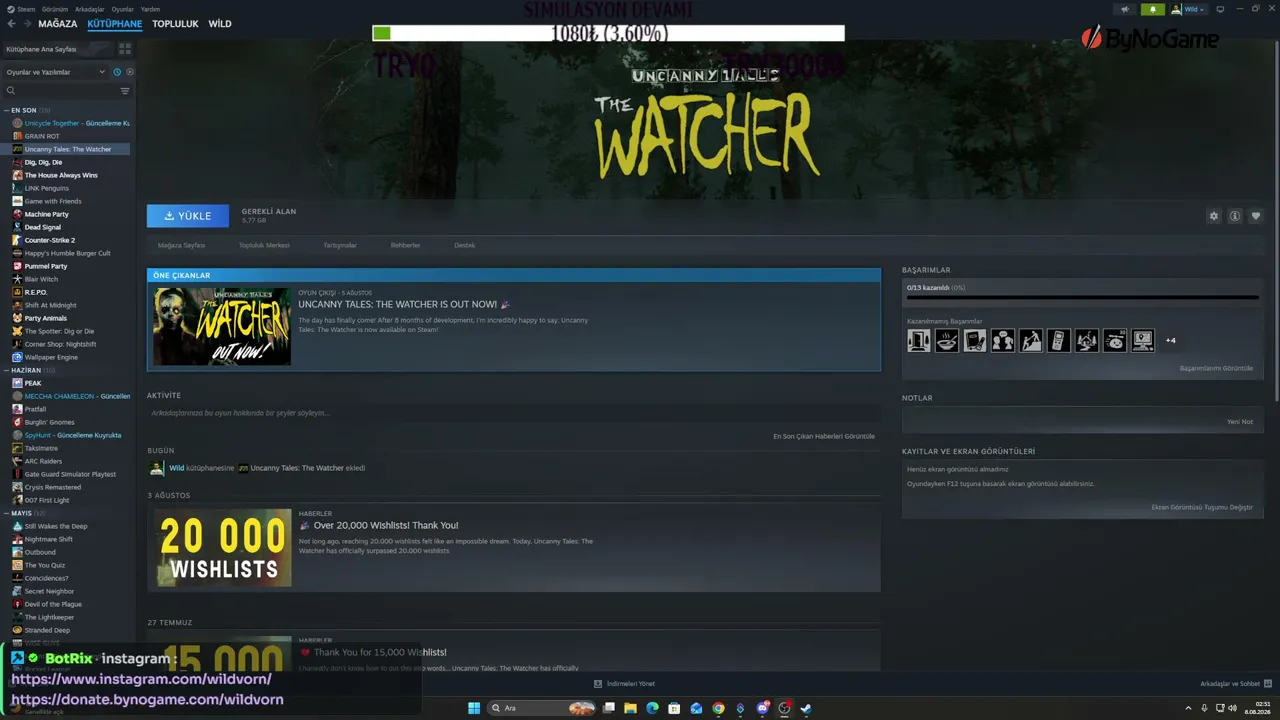Screen dimensions: 1280x720
Task: Click the ready-to-play filter icon
Action: (130, 72)
